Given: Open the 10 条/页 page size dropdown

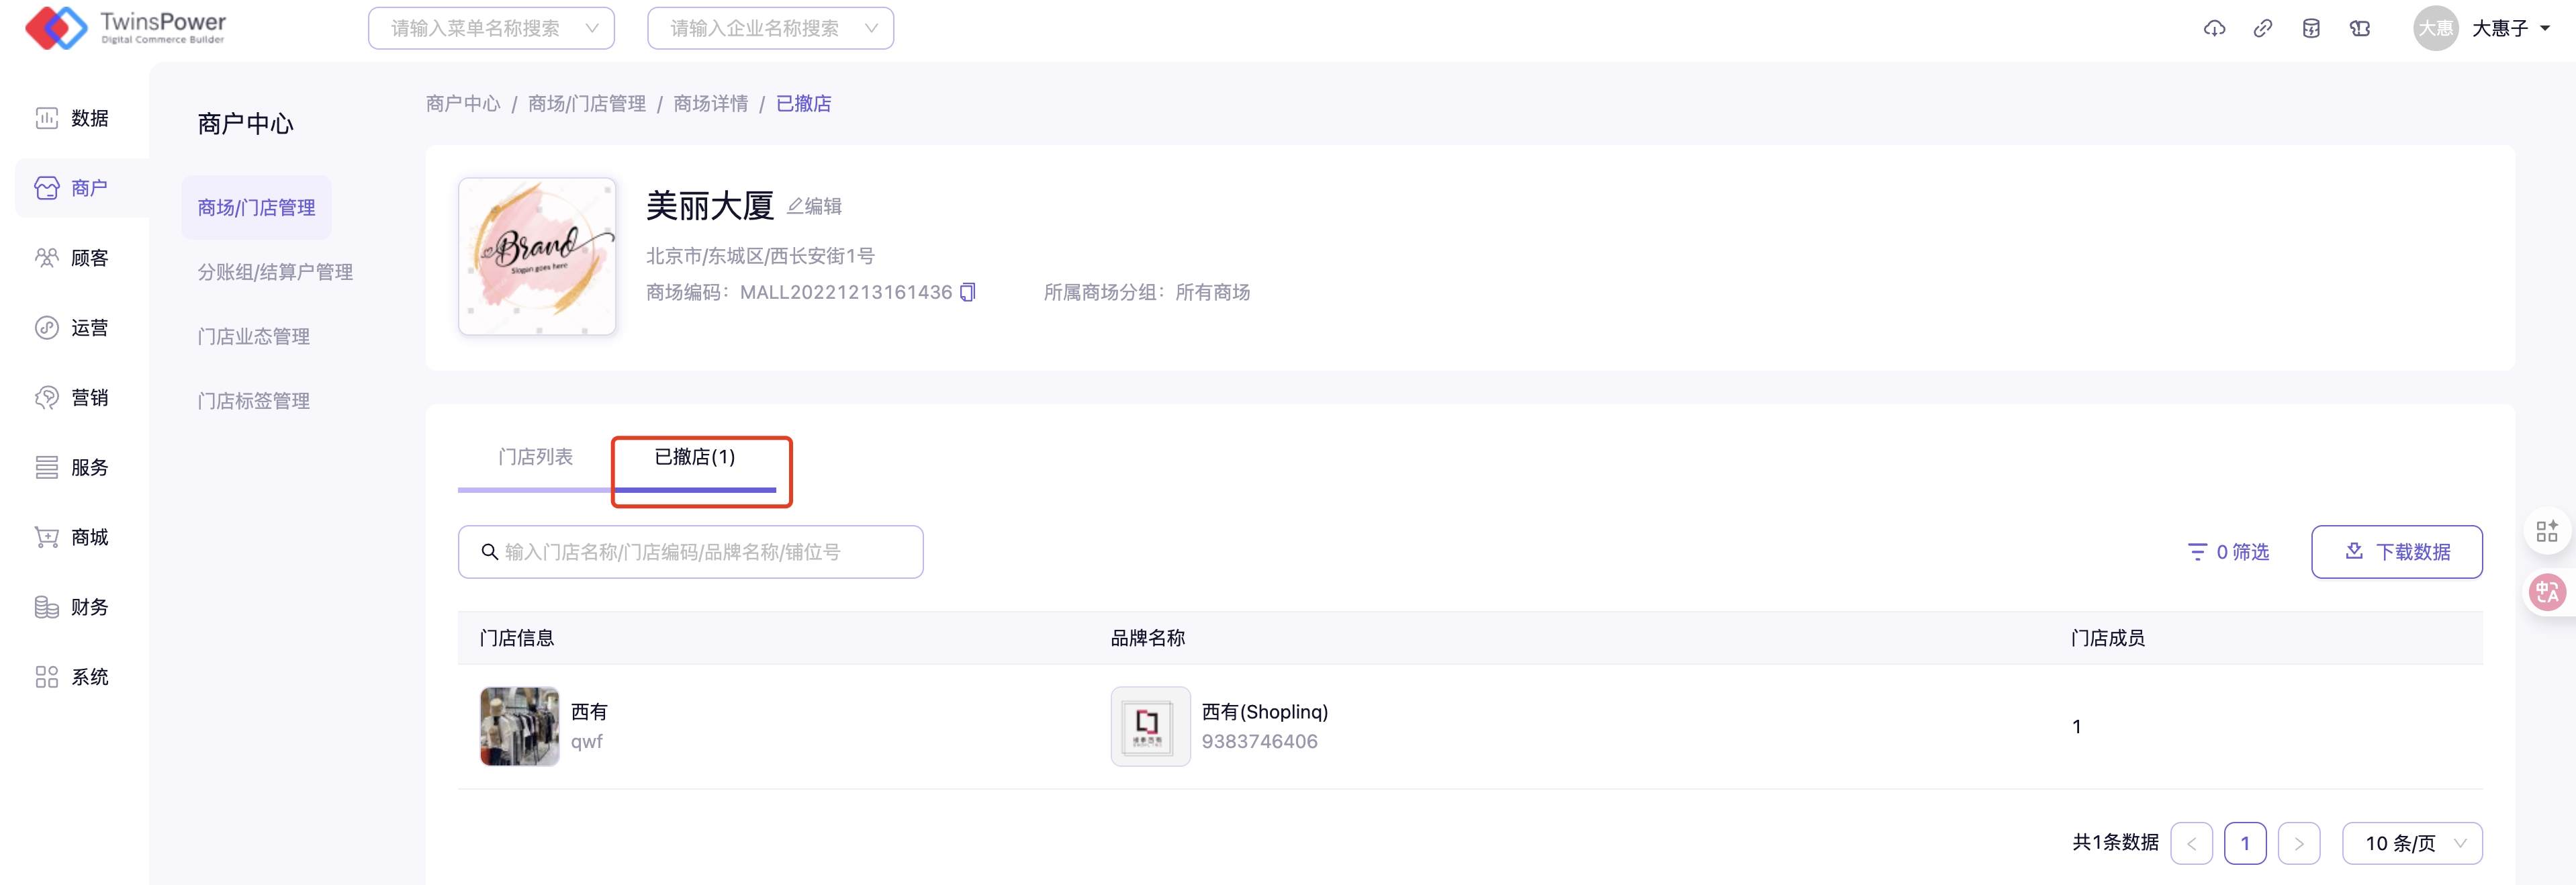Looking at the screenshot, I should 2411,843.
